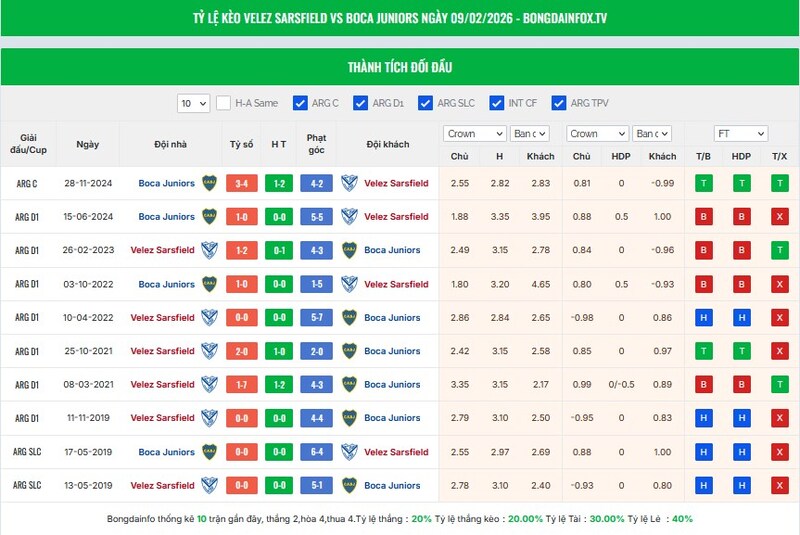Click the Velez Sarsfield crest in the 15-06-2024 row
The height and width of the screenshot is (535, 800).
pos(349,217)
